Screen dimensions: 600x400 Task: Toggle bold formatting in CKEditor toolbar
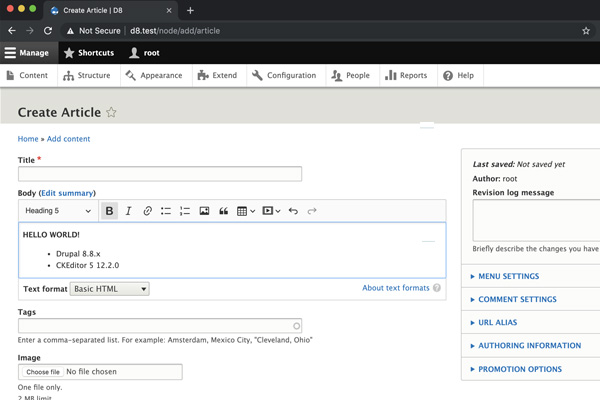pos(109,211)
